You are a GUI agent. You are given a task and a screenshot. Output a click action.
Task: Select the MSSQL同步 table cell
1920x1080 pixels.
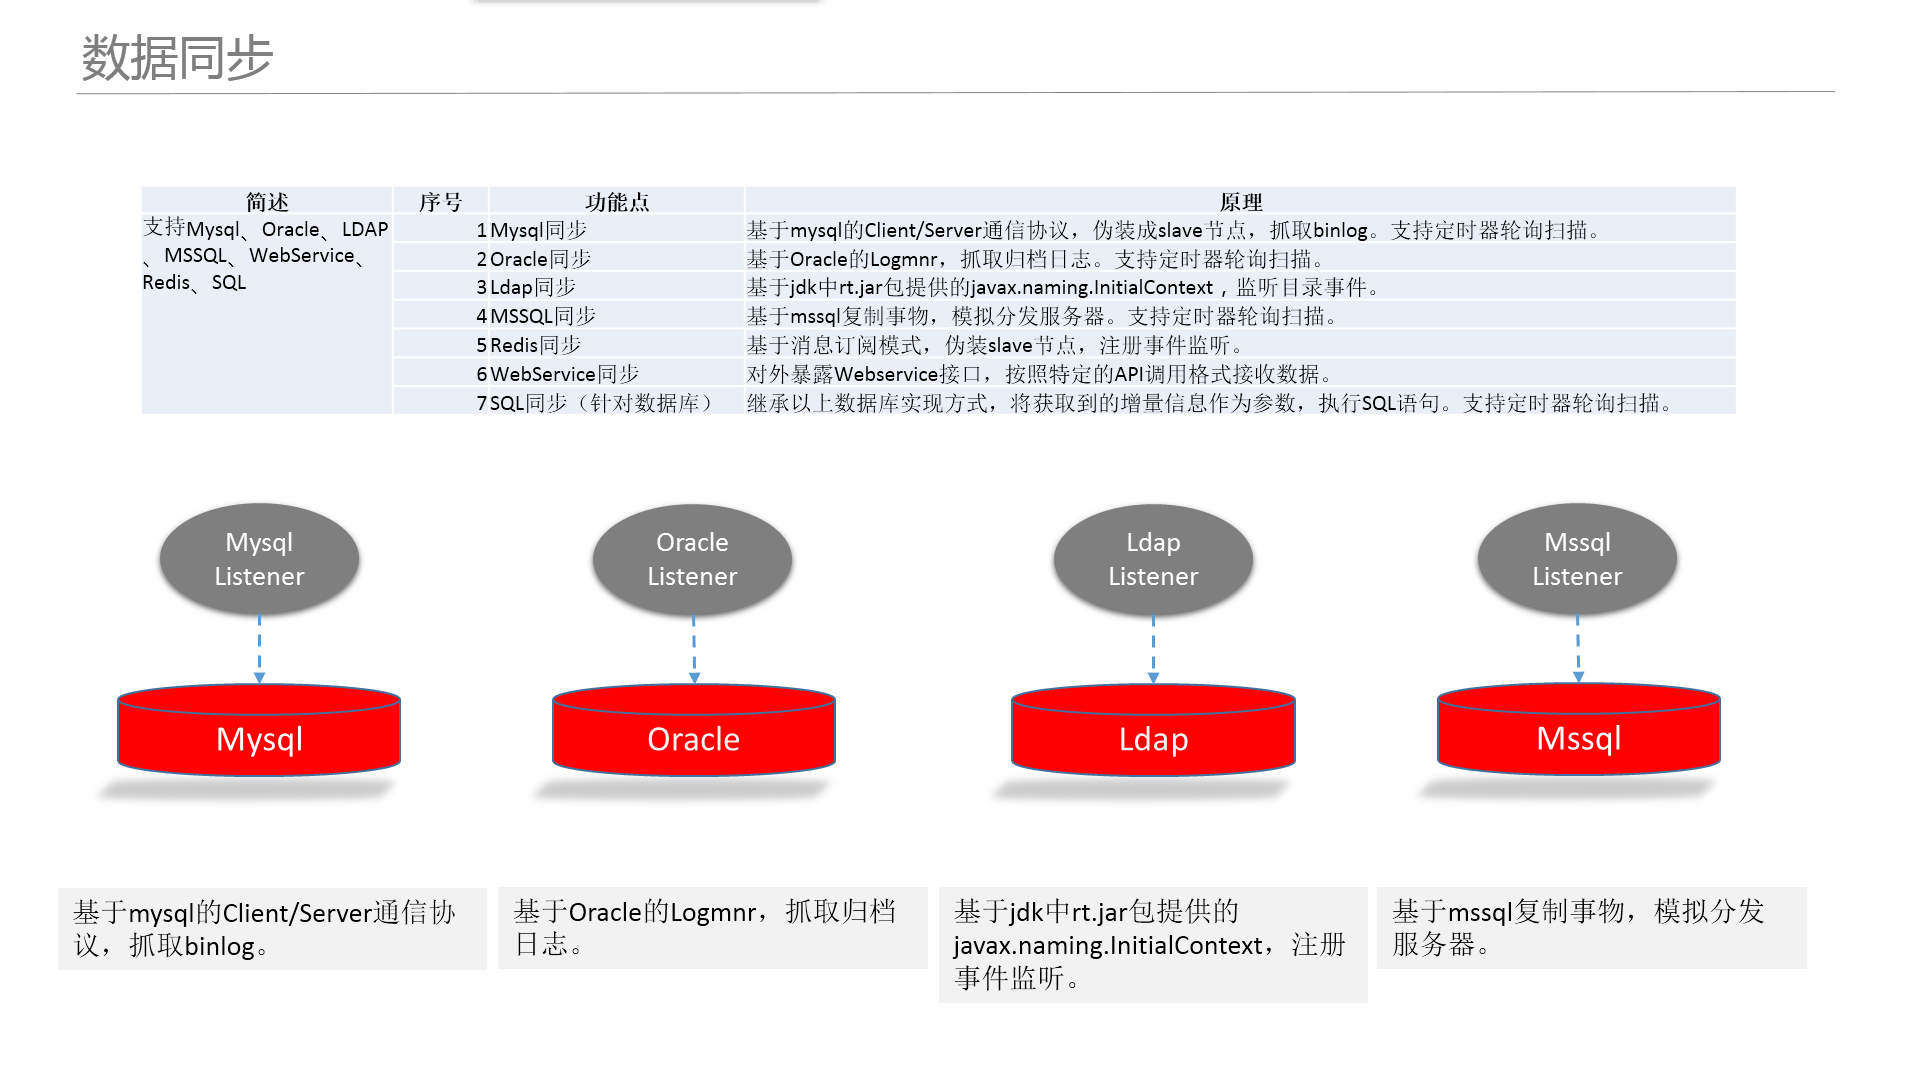617,316
